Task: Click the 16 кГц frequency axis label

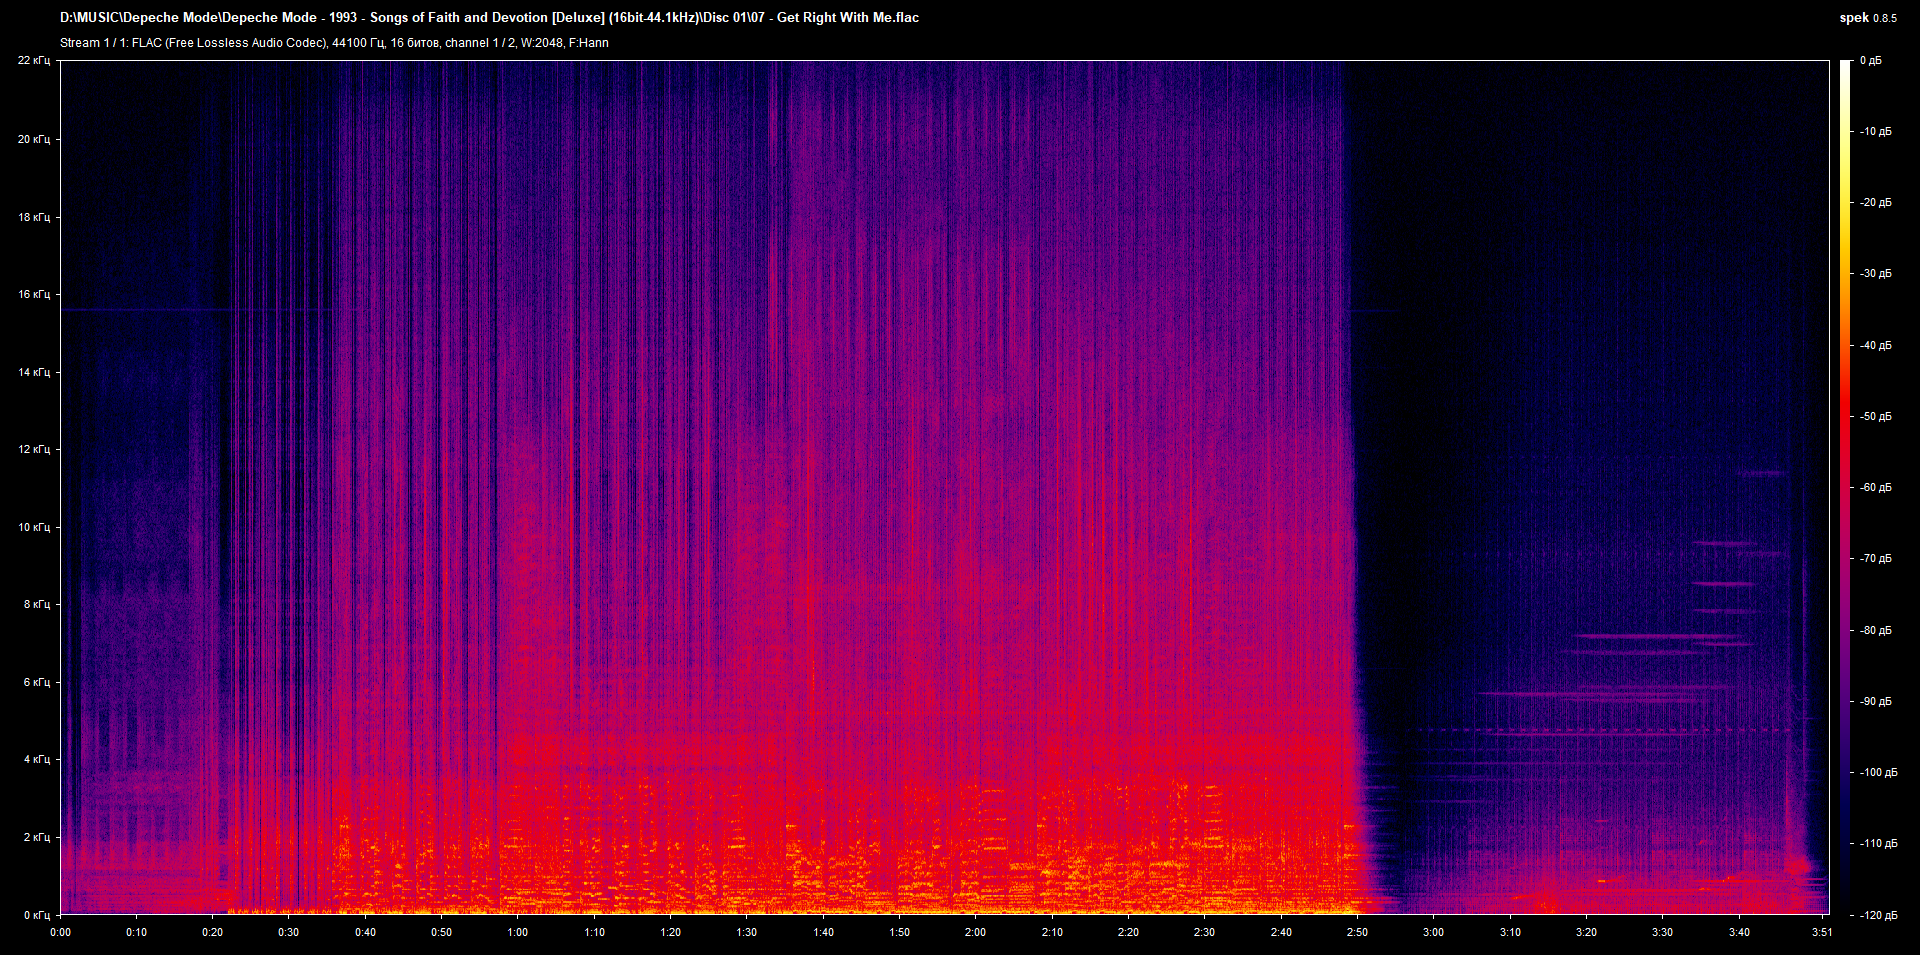Action: pyautogui.click(x=34, y=295)
